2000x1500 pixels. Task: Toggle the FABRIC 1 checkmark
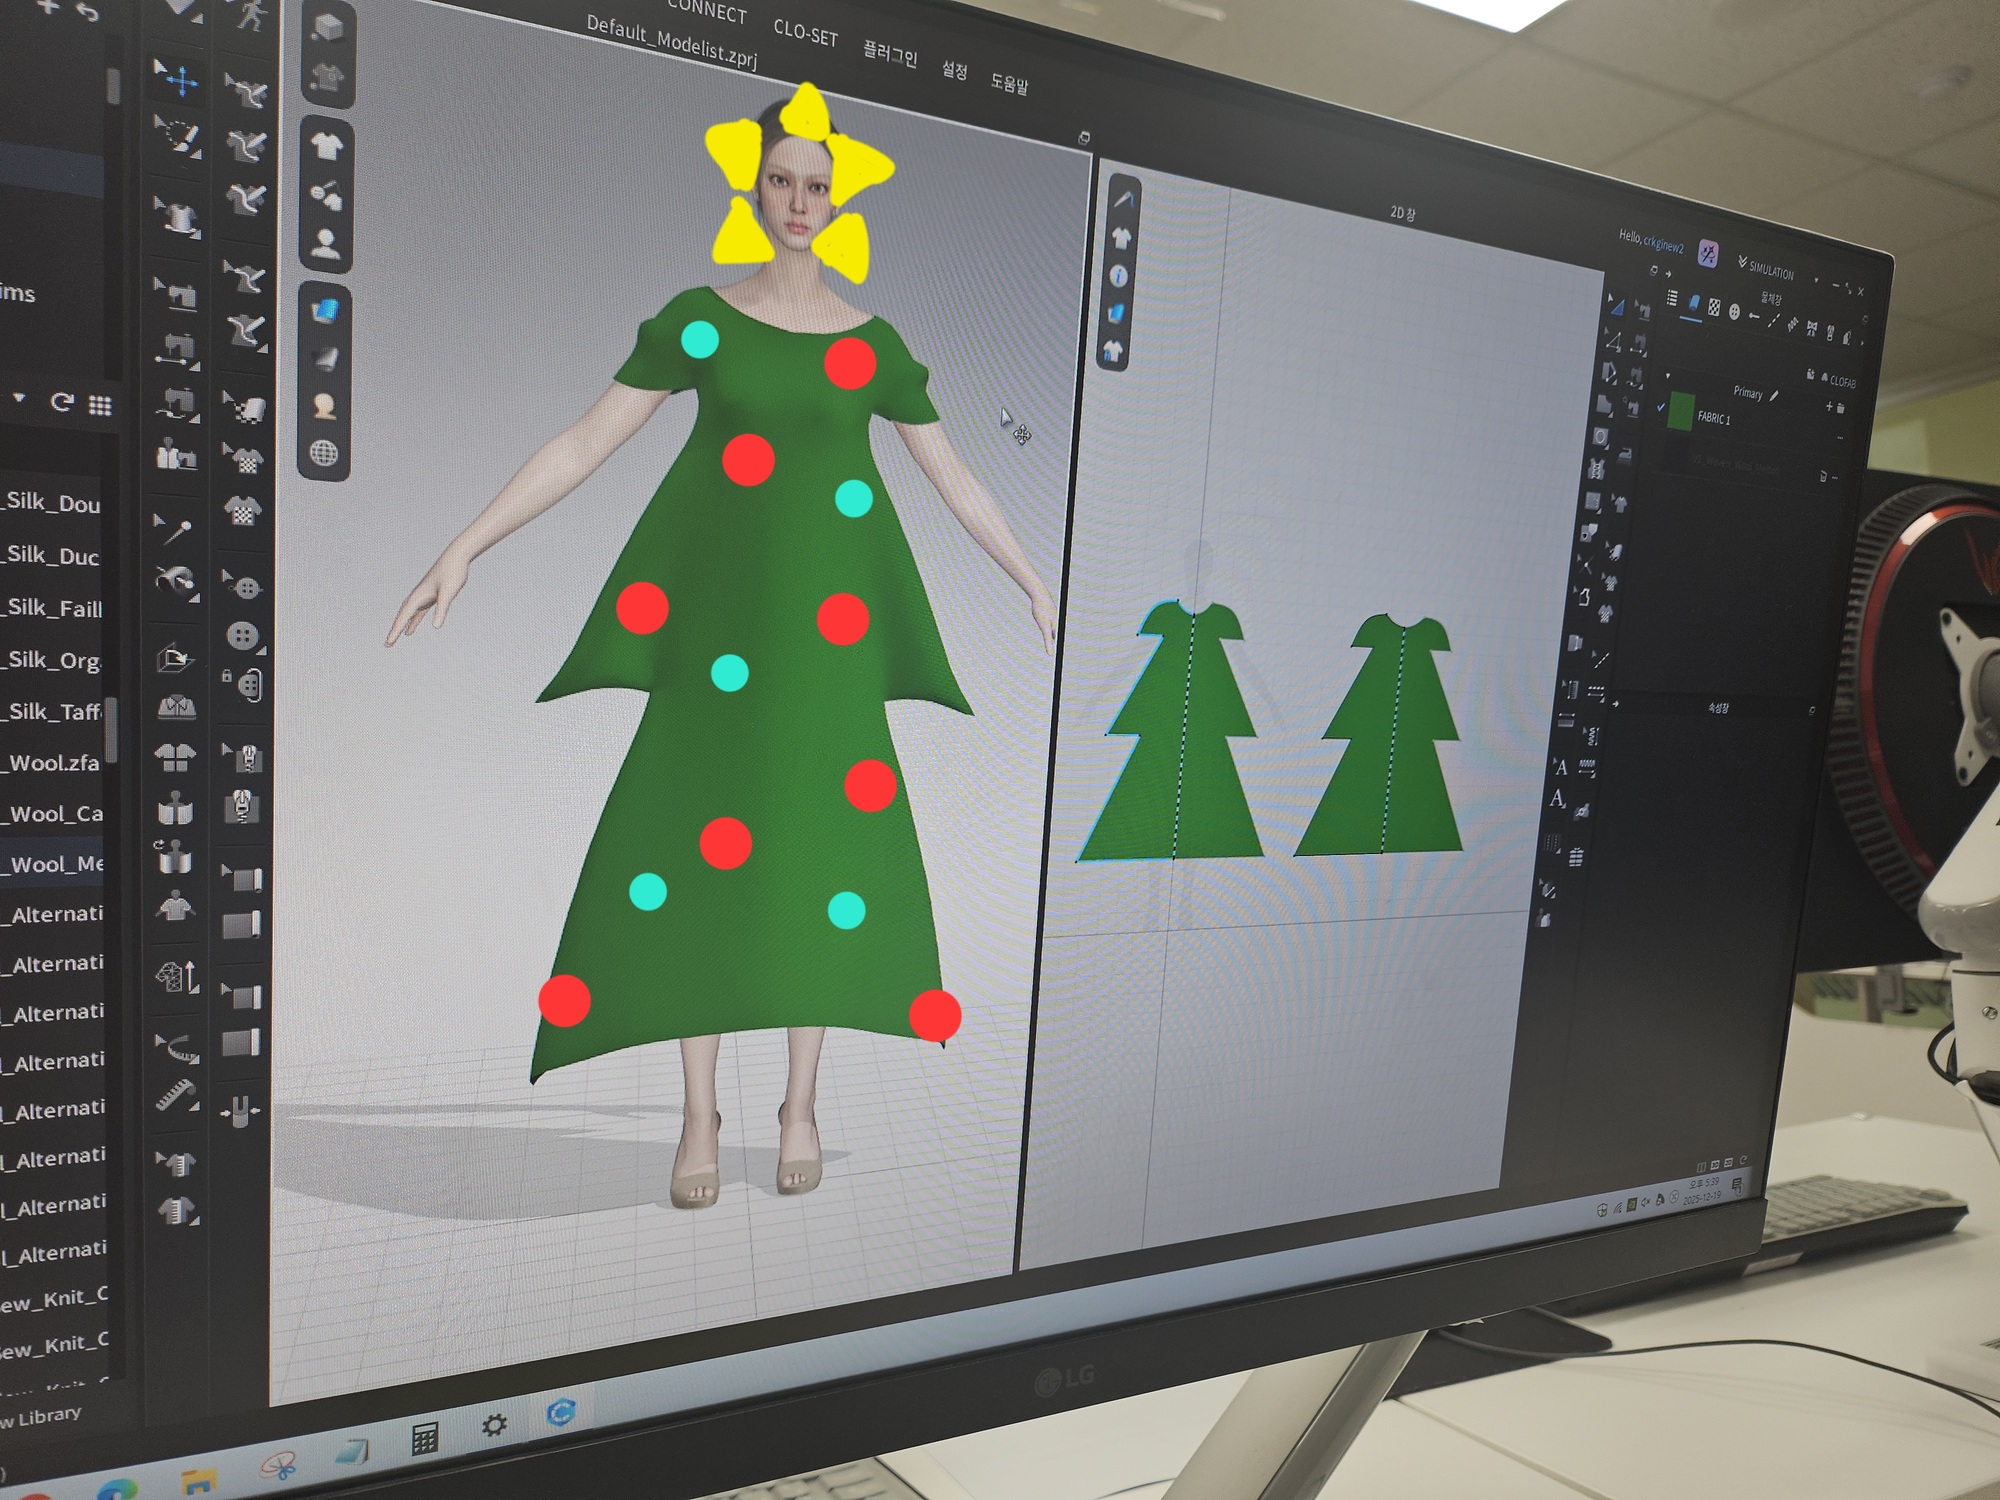tap(1661, 407)
